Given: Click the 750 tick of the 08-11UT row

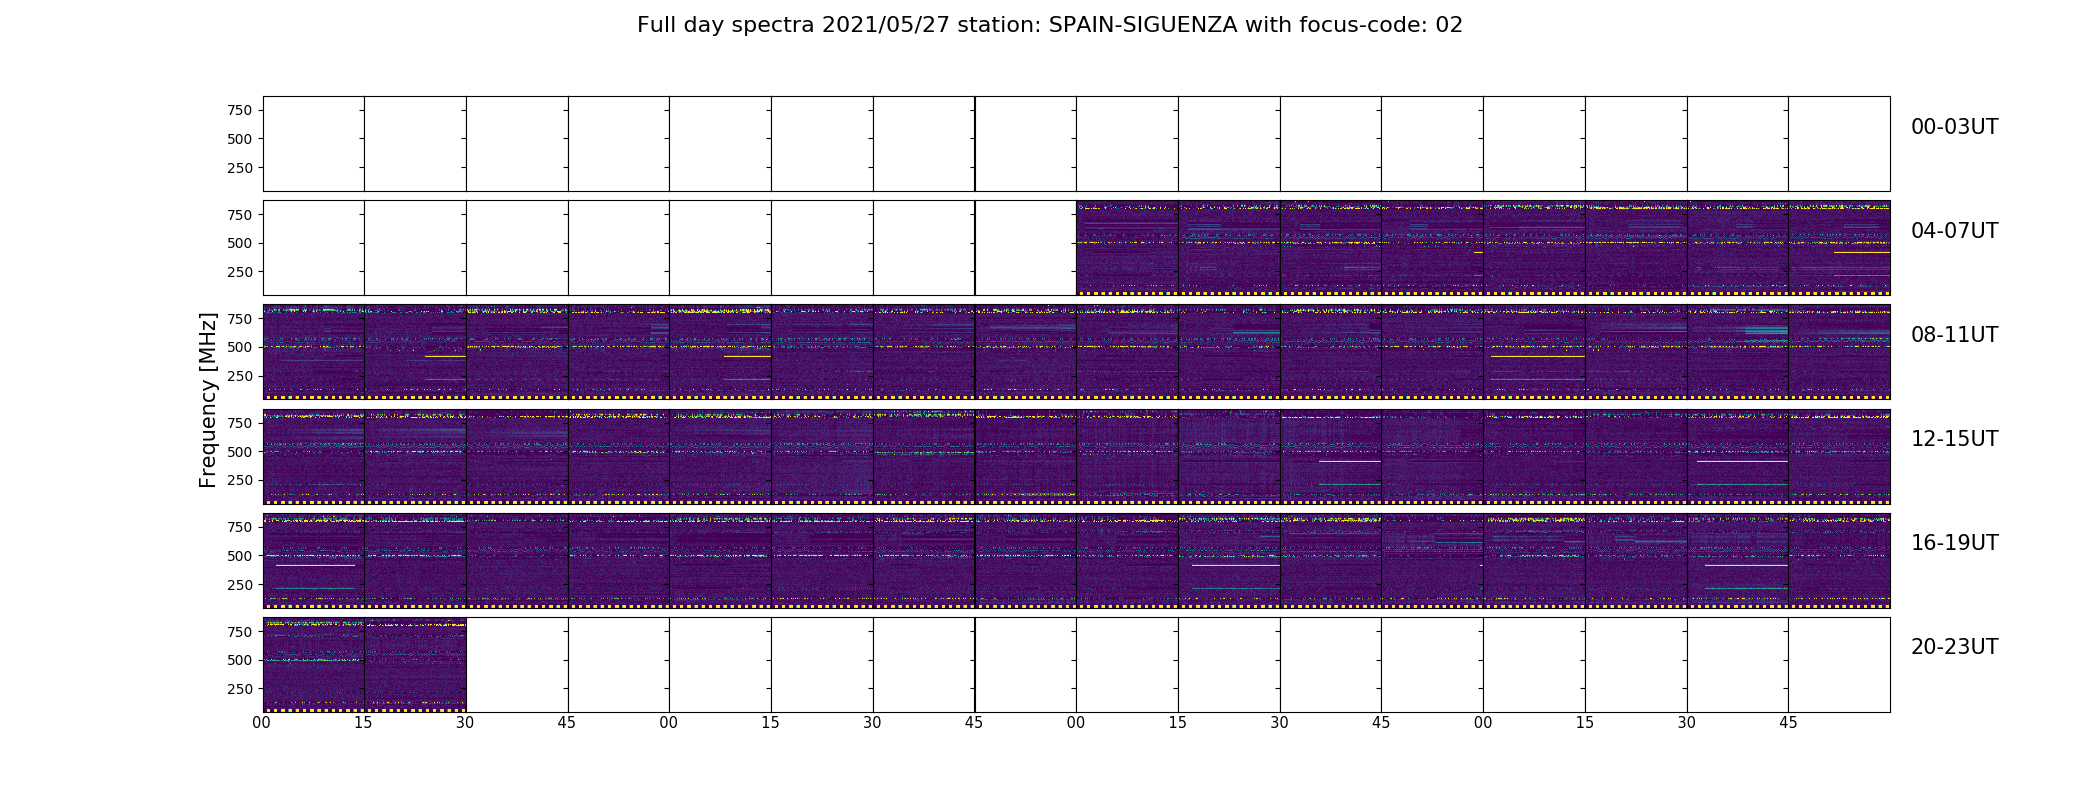Looking at the screenshot, I should [240, 319].
